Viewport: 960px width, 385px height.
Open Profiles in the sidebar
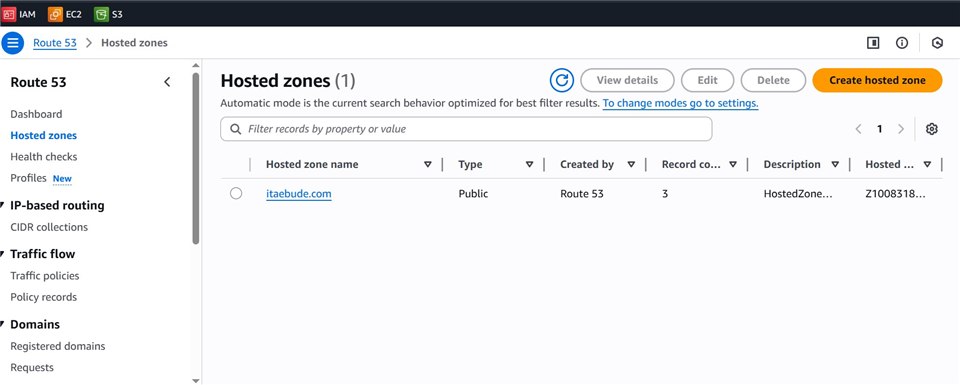[28, 178]
